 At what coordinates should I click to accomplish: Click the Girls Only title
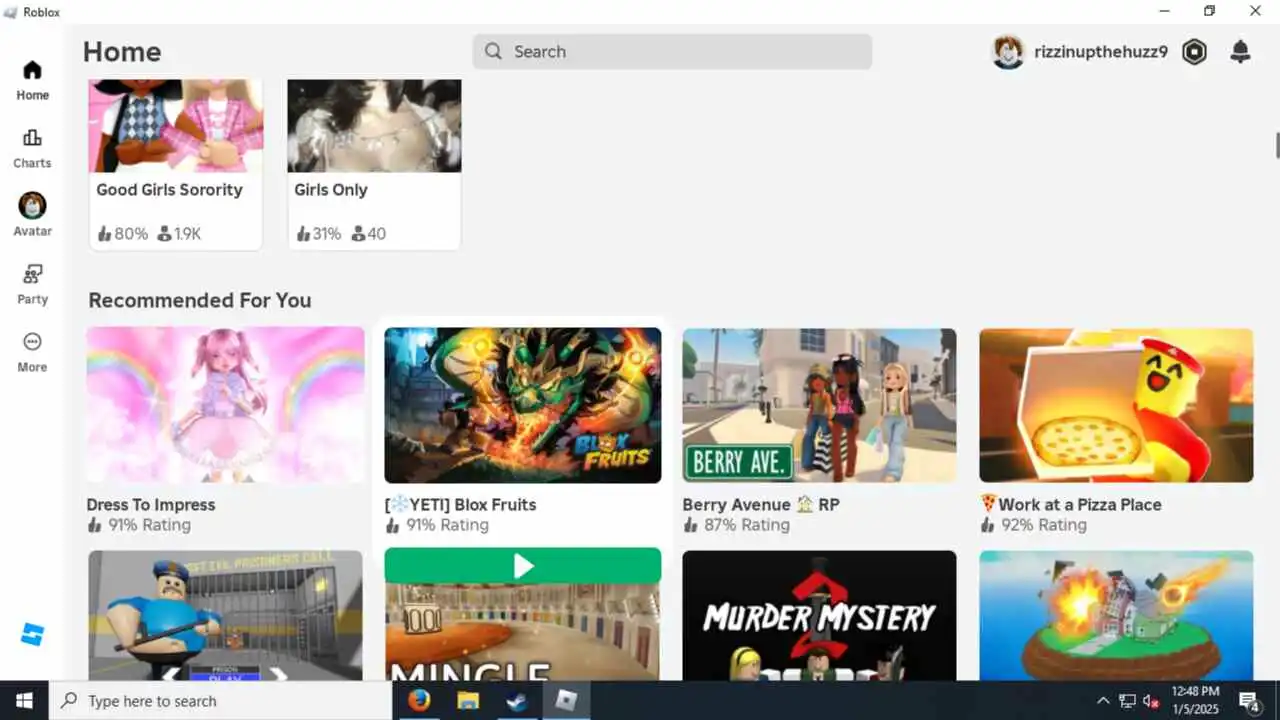(x=331, y=190)
